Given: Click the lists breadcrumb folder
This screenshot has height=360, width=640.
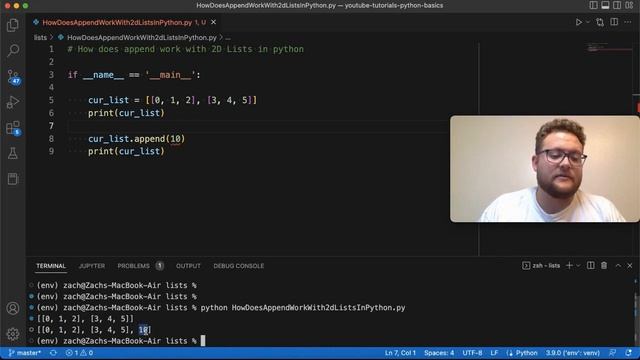Looking at the screenshot, I should click(x=40, y=38).
